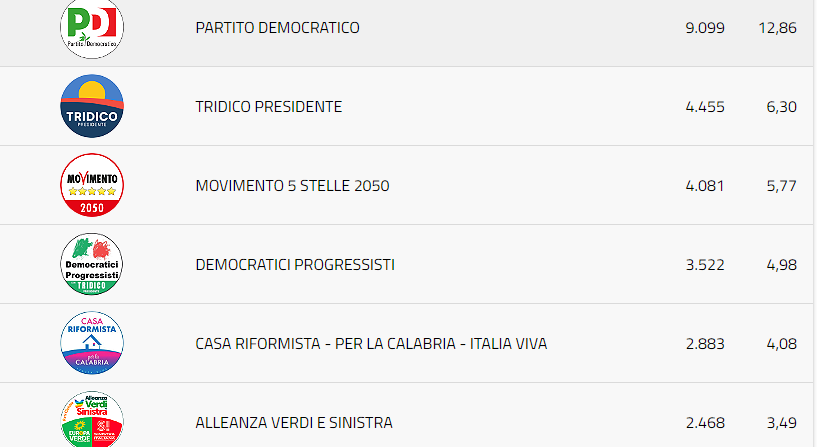
Task: Select the 3,49 percentage value
Action: click(x=781, y=423)
